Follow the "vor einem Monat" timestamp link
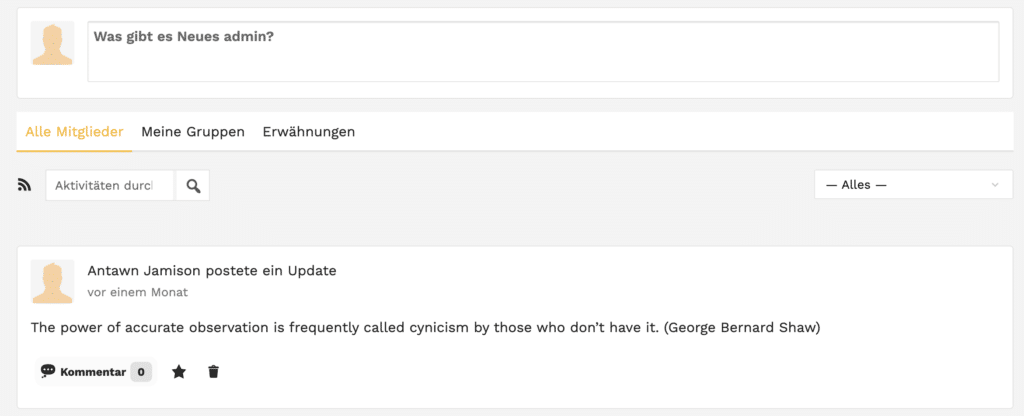Image resolution: width=1024 pixels, height=416 pixels. (138, 292)
